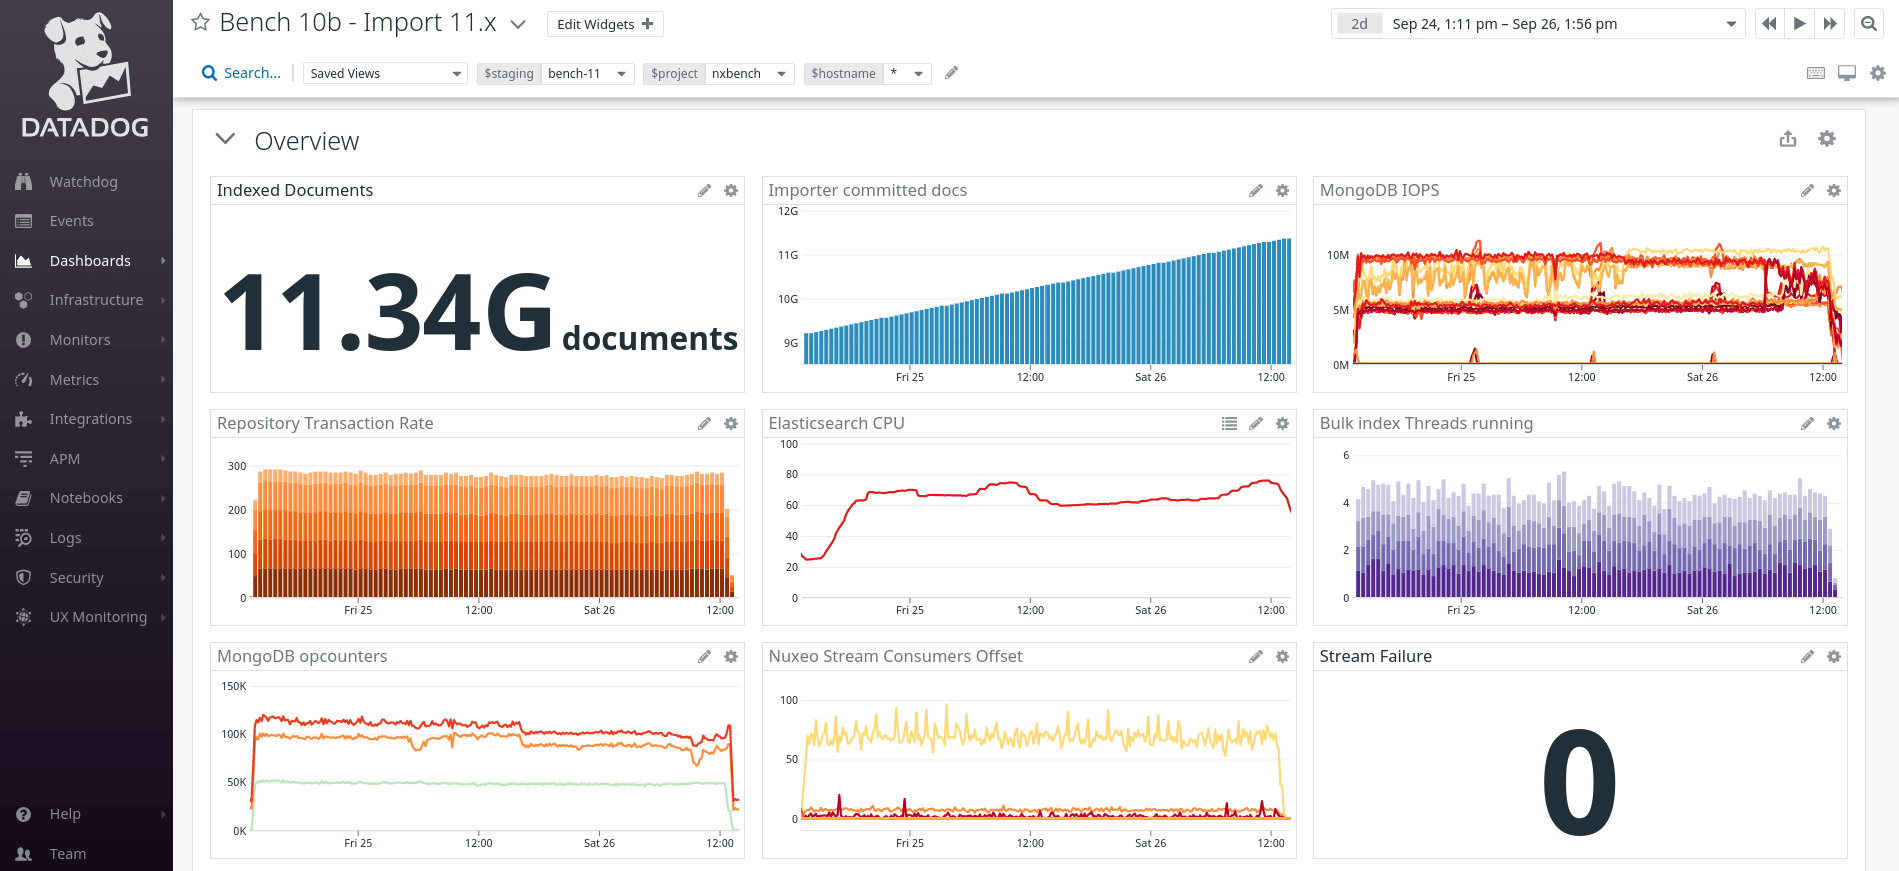This screenshot has width=1899, height=871.
Task: Open the Repository Transaction Rate settings gear
Action: (731, 423)
